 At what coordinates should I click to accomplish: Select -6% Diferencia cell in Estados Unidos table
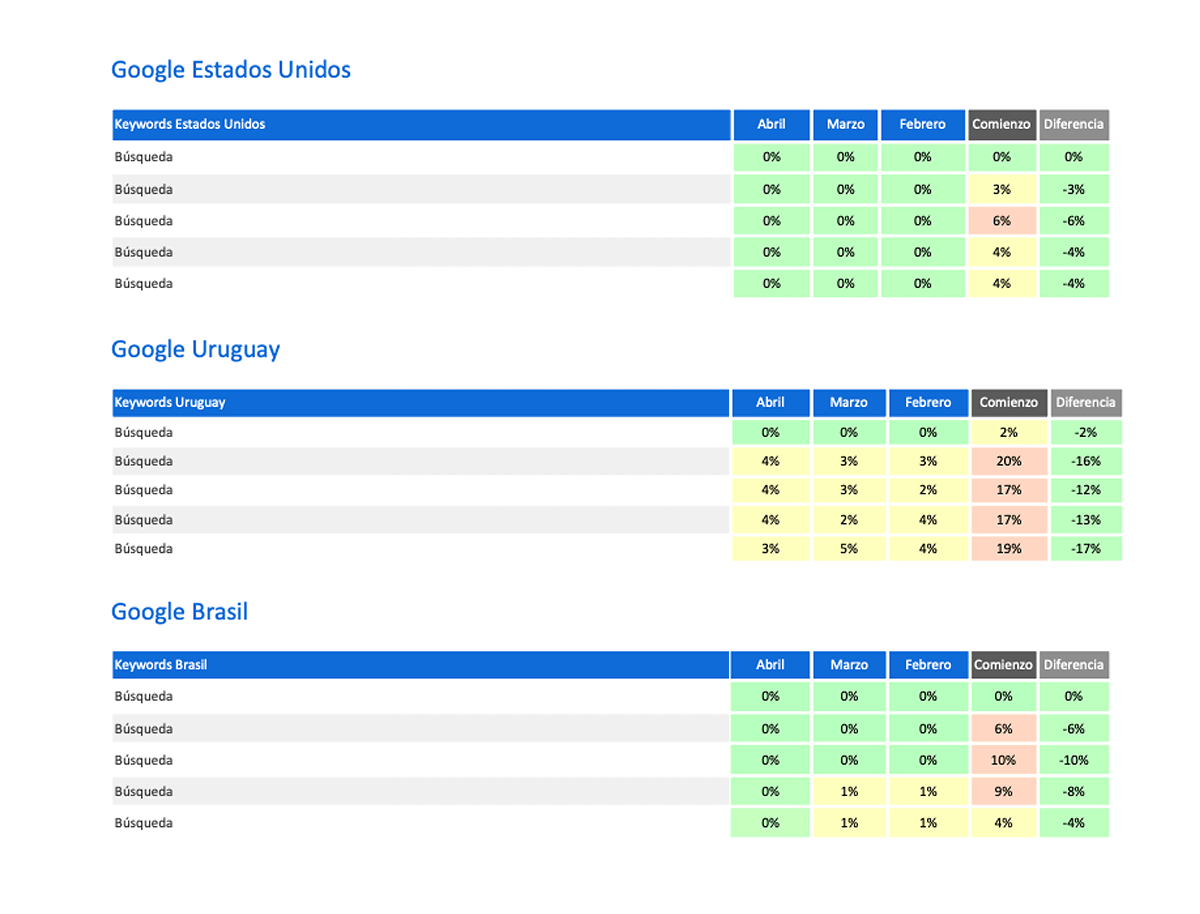[x=1074, y=221]
